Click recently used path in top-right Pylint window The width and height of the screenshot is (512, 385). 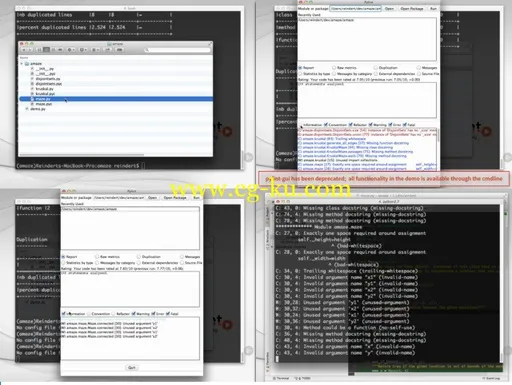(x=326, y=20)
